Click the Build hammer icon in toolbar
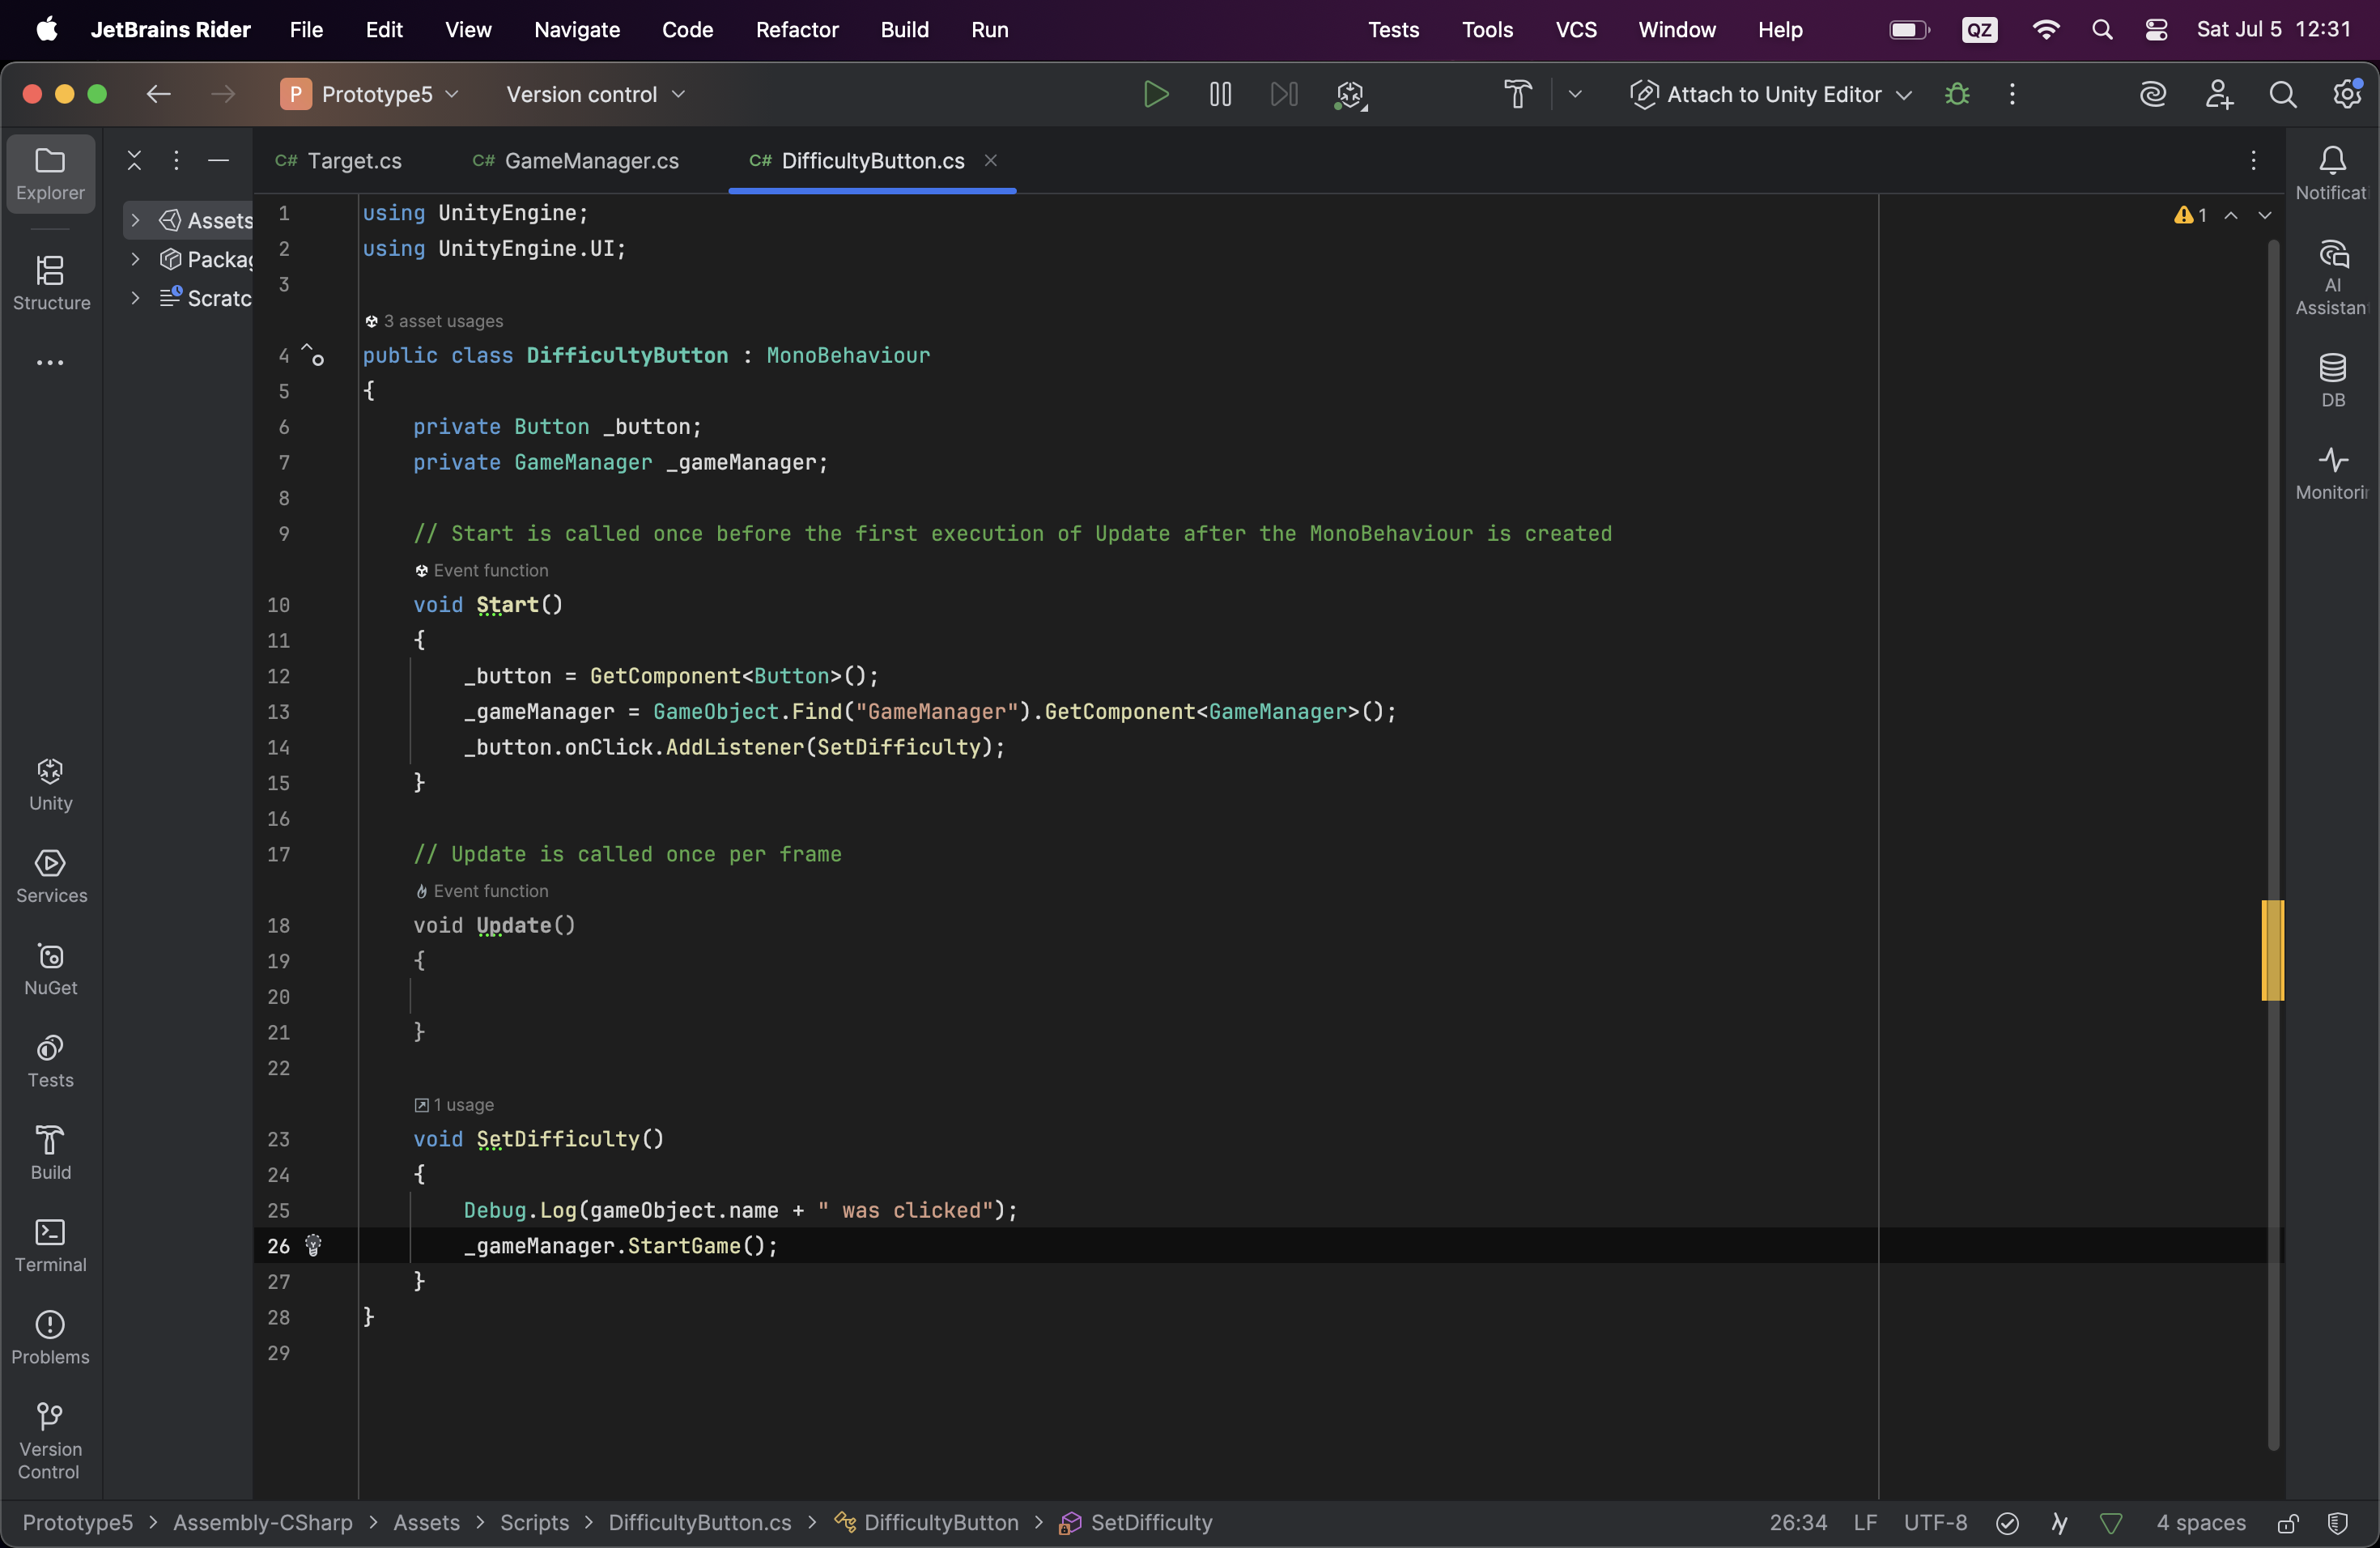Image resolution: width=2380 pixels, height=1548 pixels. coord(1517,94)
